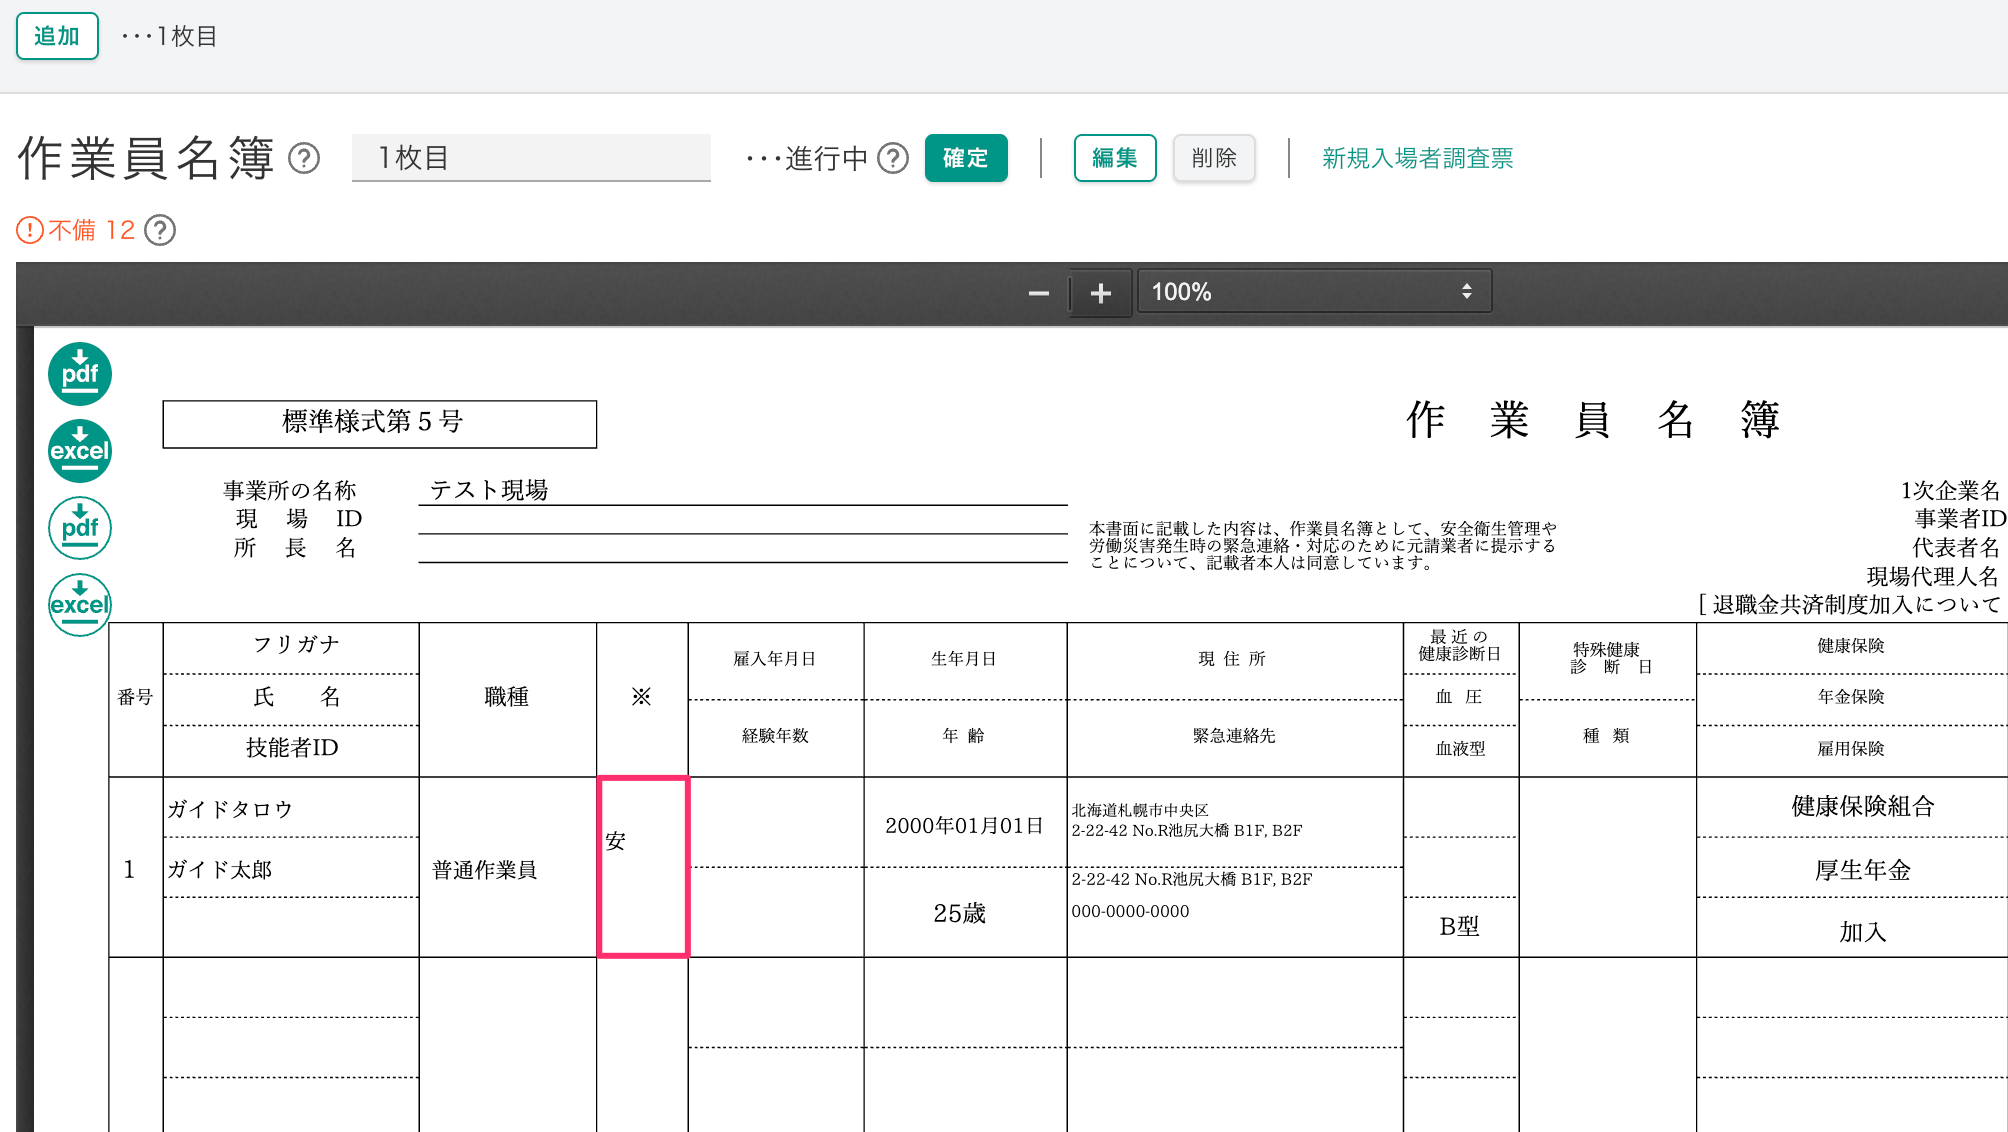2008x1132 pixels.
Task: Open help icon next to 作業員名簿 title
Action: [304, 158]
